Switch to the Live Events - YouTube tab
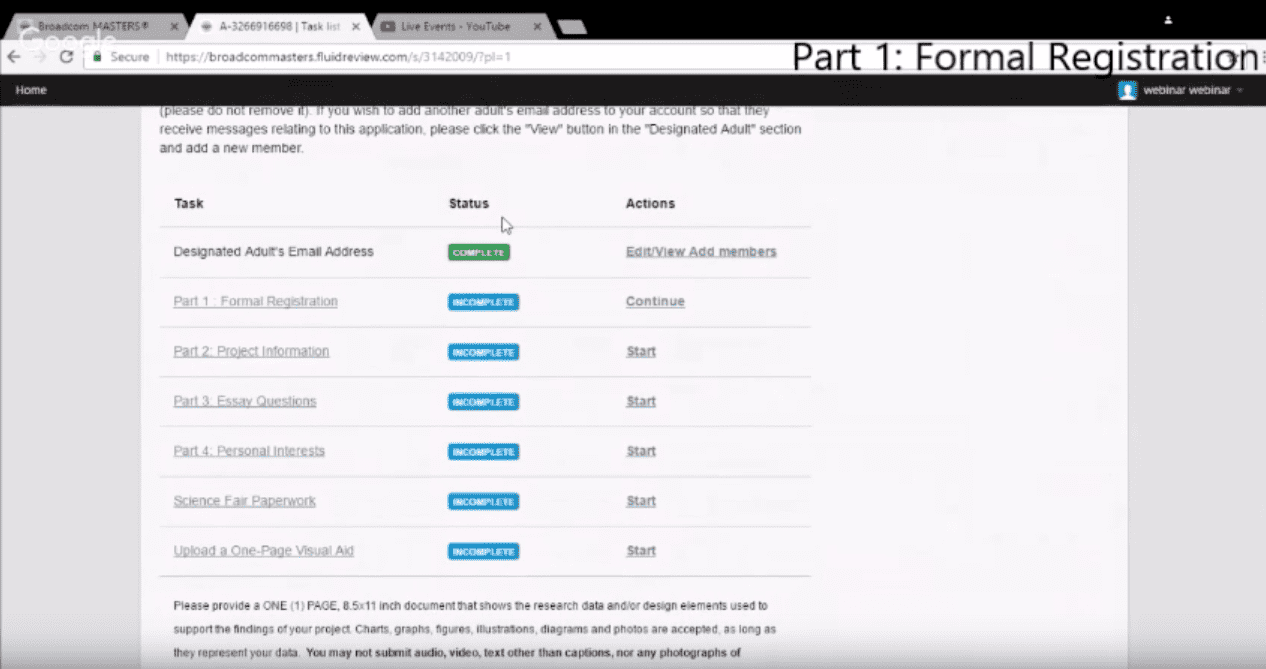Viewport: 1266px width, 669px height. point(455,27)
